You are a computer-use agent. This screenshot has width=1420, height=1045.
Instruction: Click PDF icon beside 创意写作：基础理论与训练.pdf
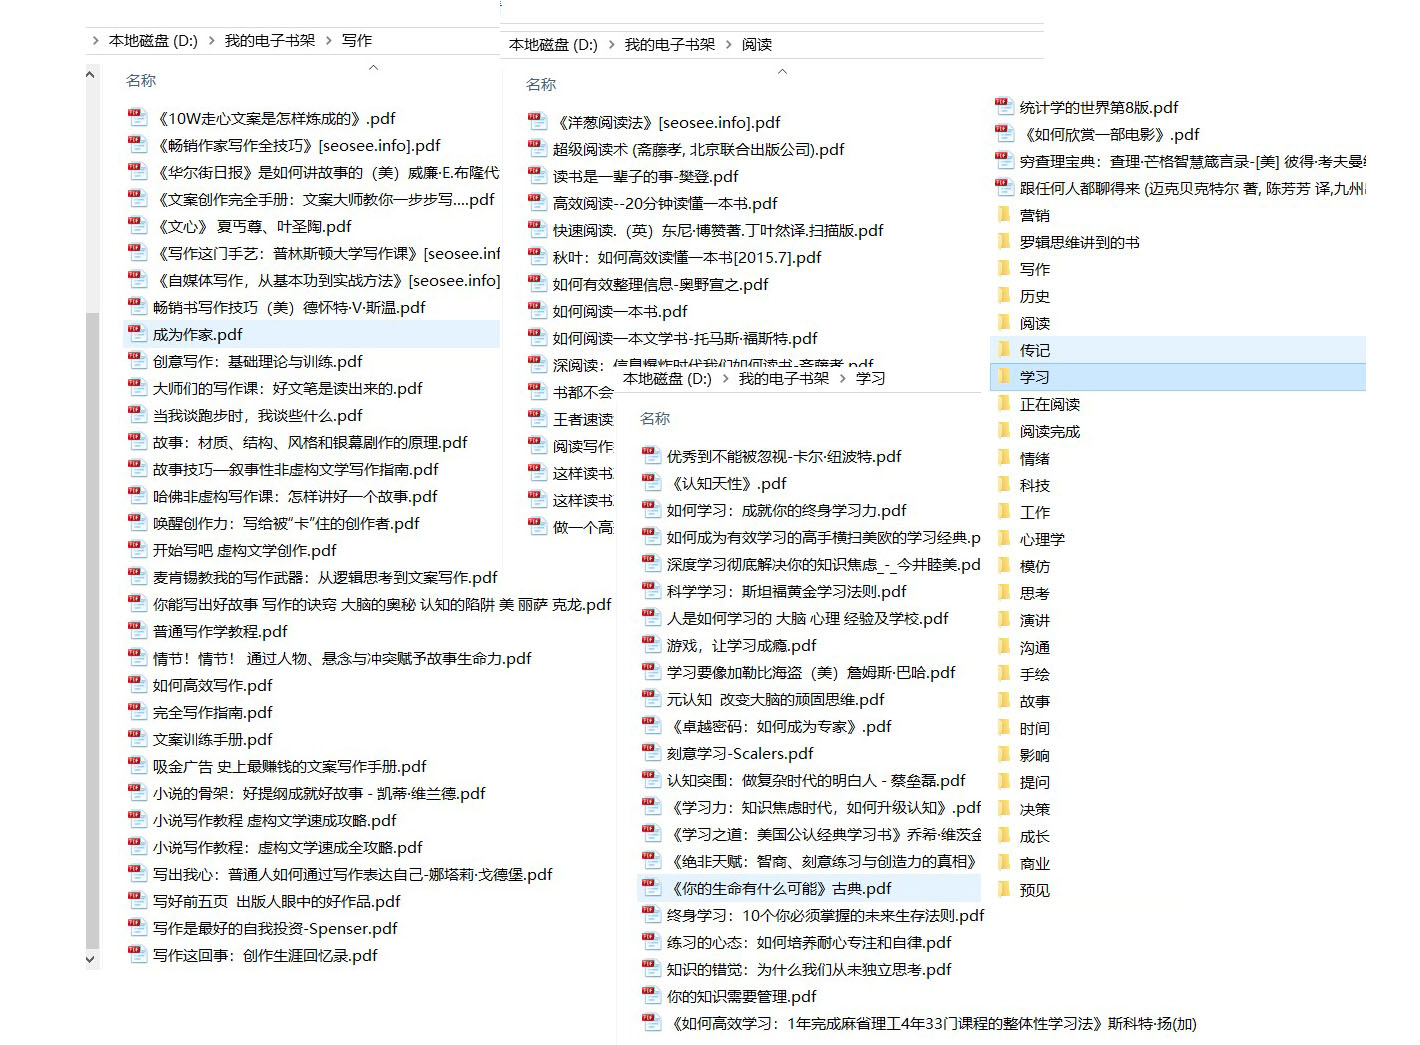[x=137, y=361]
